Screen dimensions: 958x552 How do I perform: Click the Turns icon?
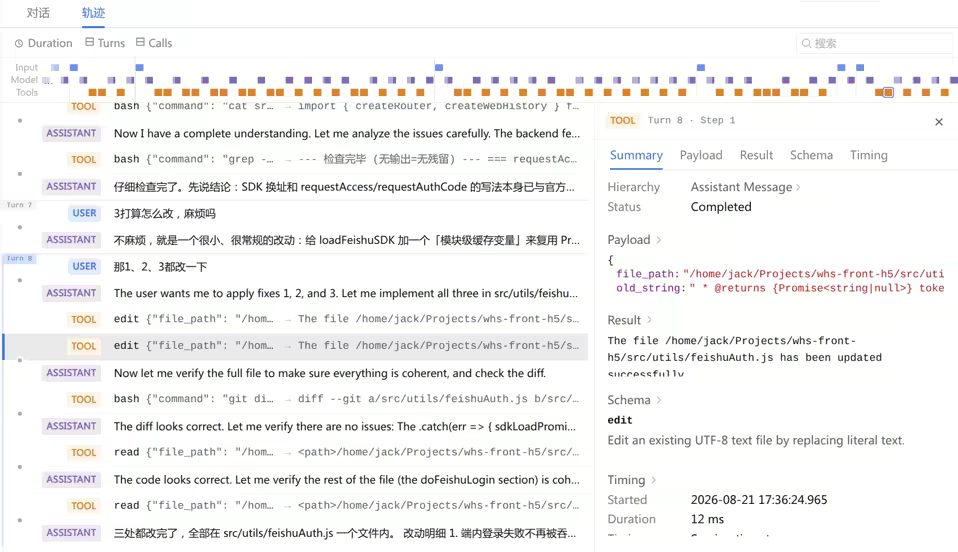89,42
